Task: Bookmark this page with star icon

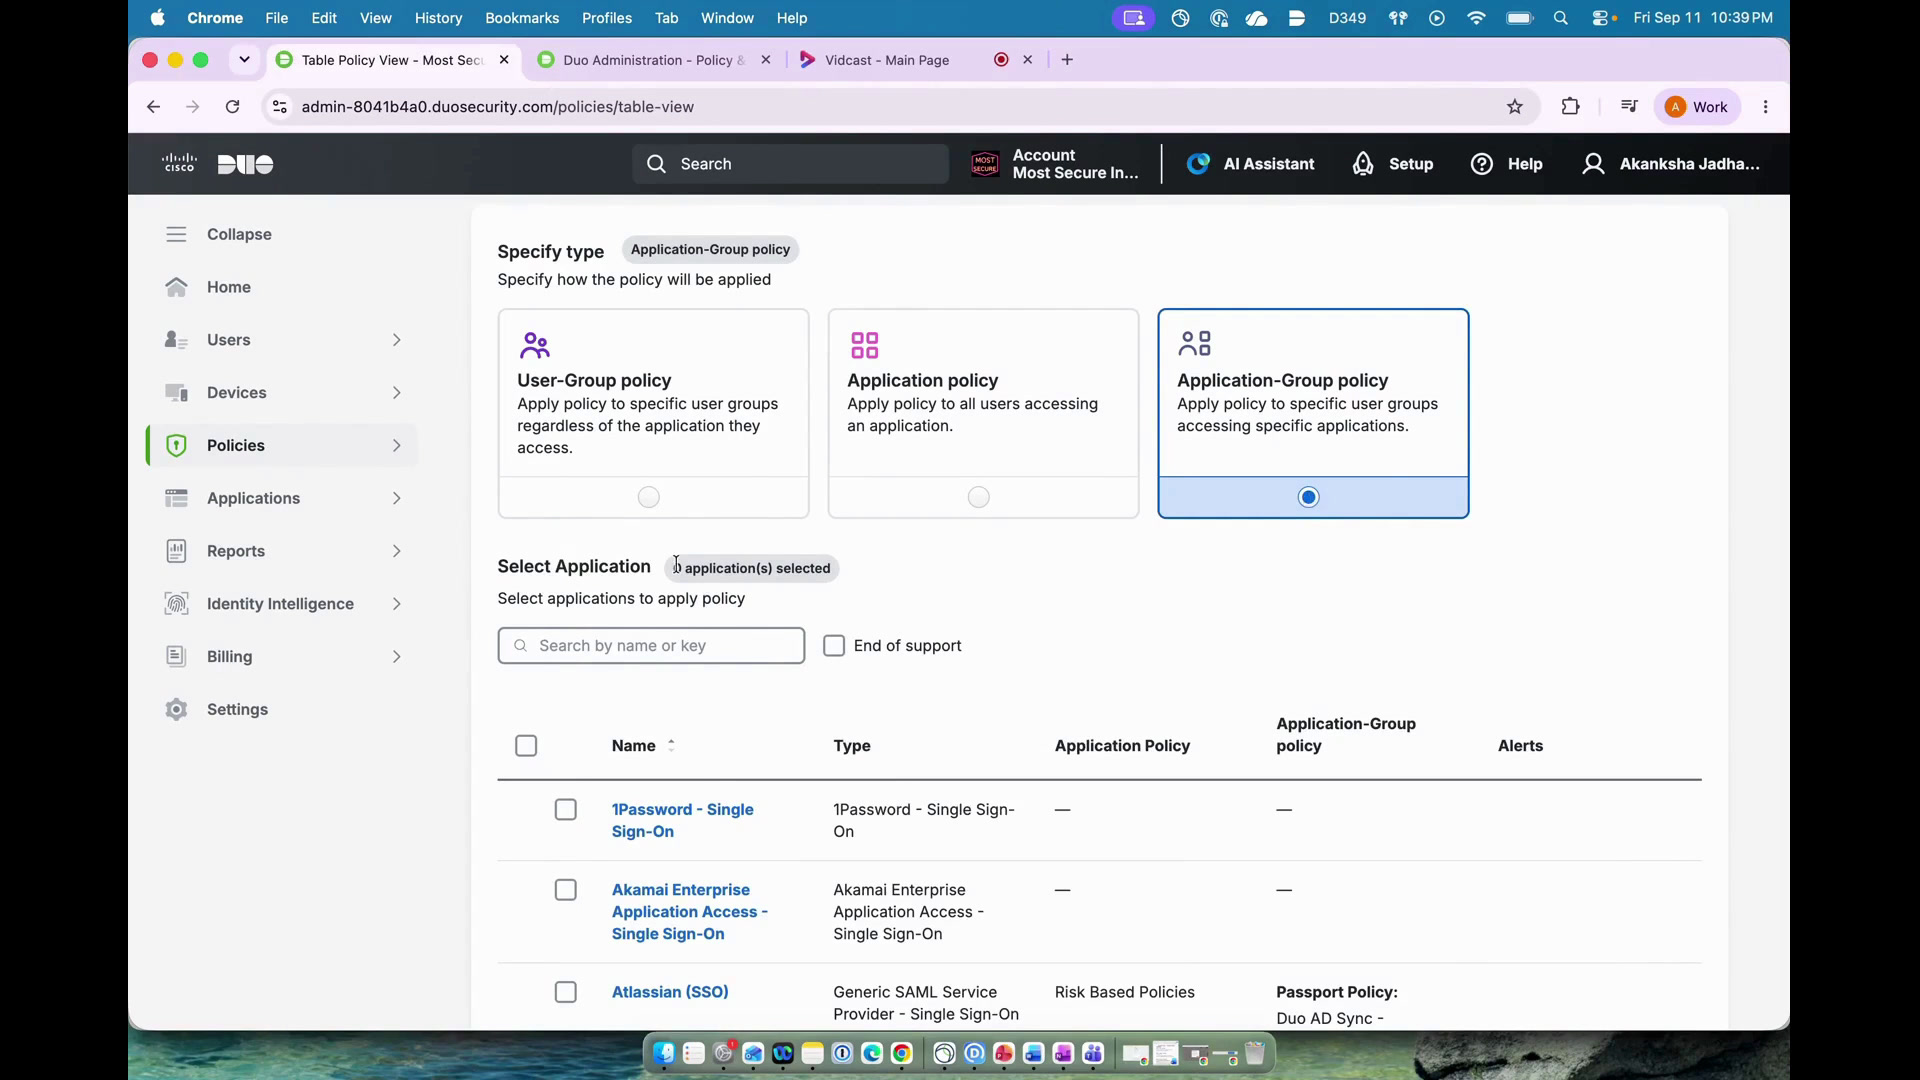Action: 1515,107
